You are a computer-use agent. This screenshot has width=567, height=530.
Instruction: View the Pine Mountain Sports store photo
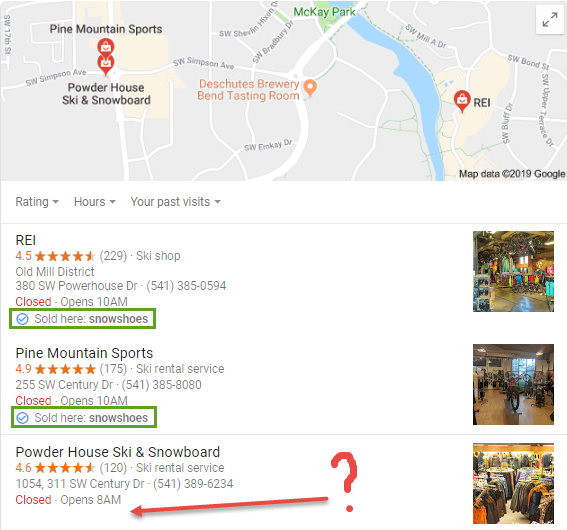pos(513,385)
